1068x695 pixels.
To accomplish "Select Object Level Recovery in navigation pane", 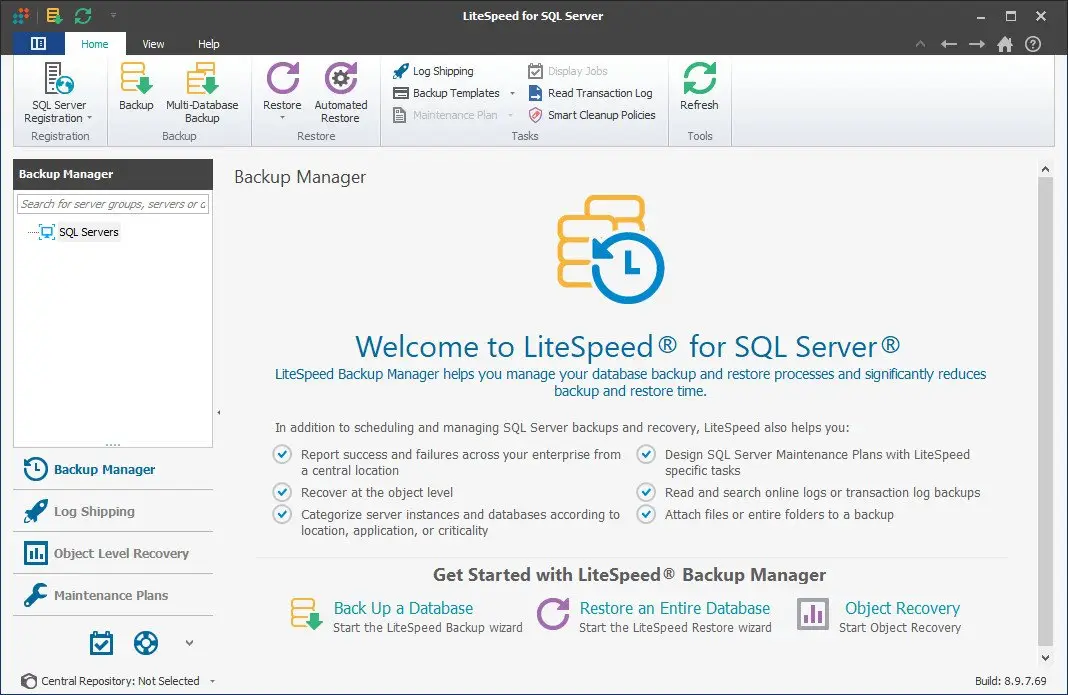I will (113, 553).
